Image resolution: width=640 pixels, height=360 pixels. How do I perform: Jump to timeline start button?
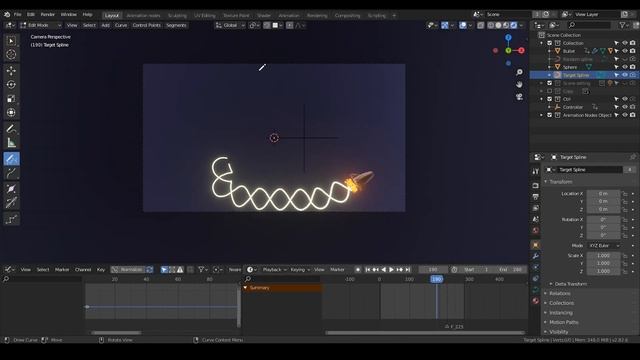(x=367, y=270)
